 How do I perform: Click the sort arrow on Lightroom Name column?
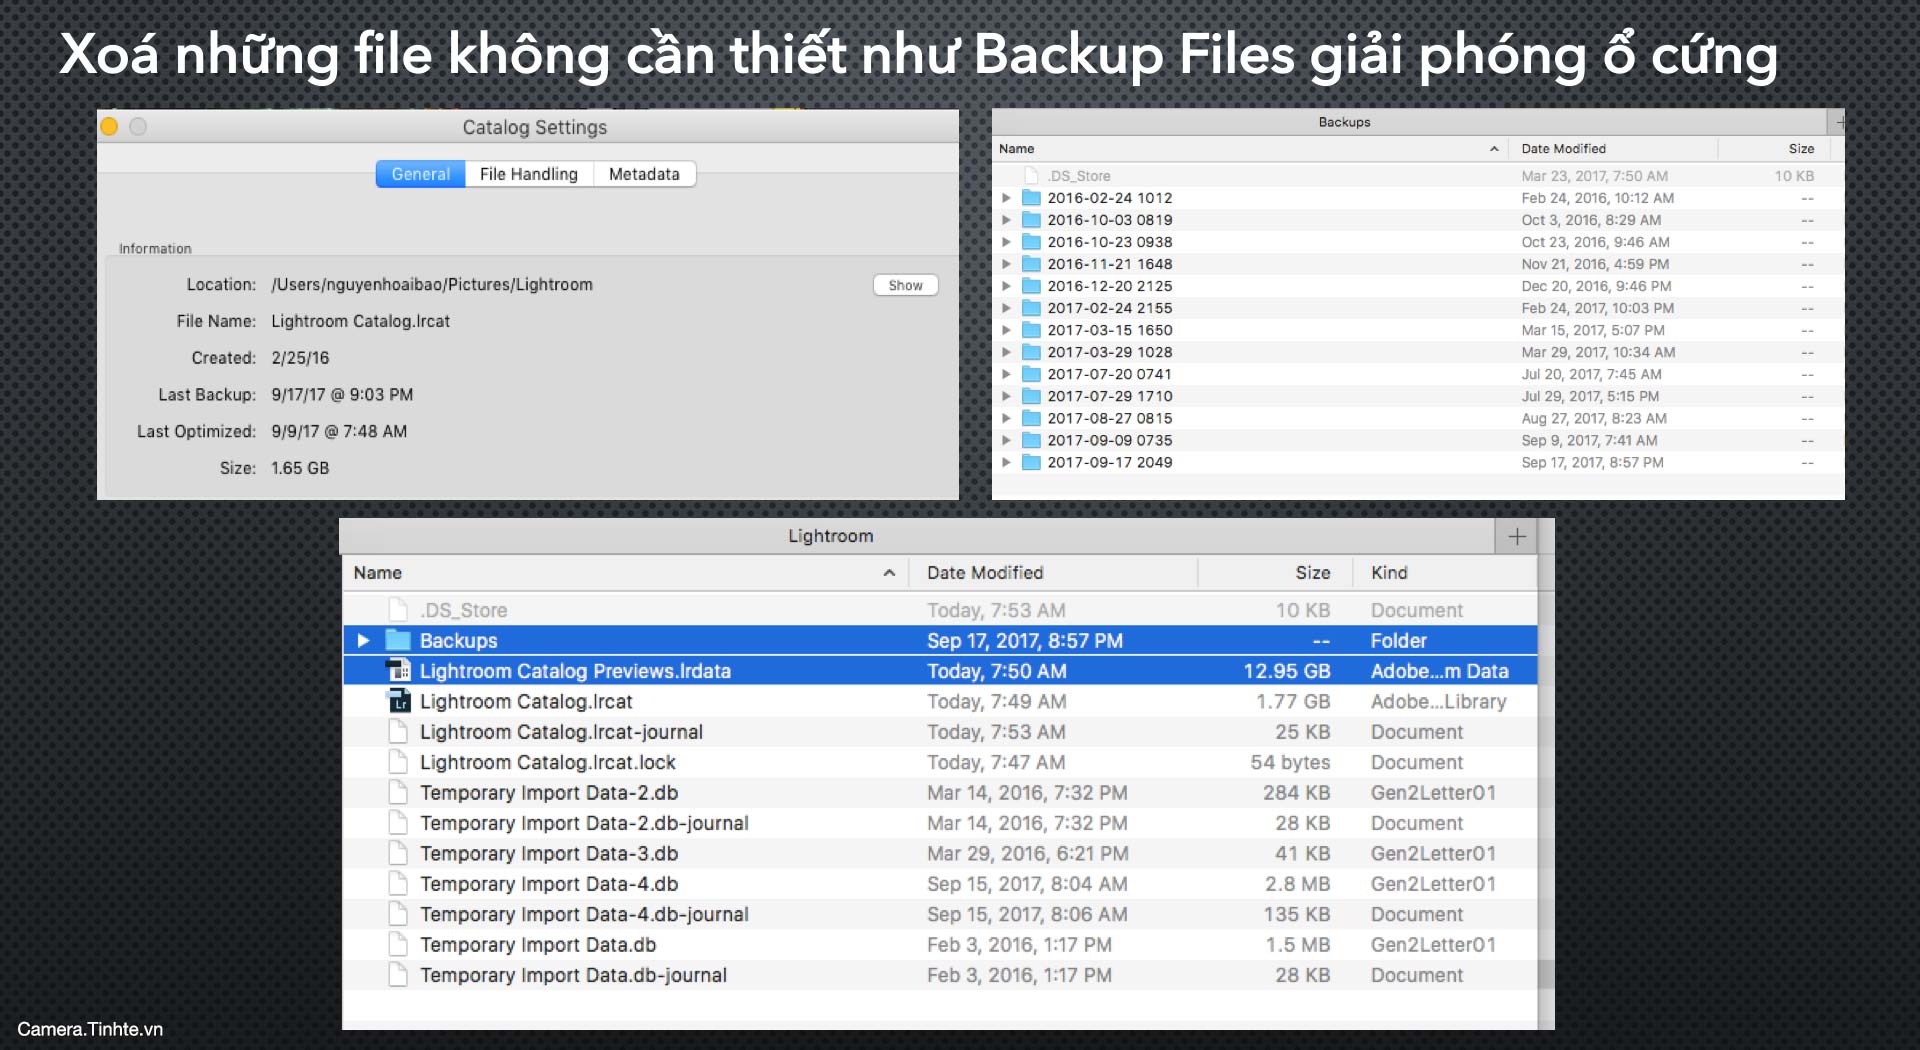(x=889, y=573)
